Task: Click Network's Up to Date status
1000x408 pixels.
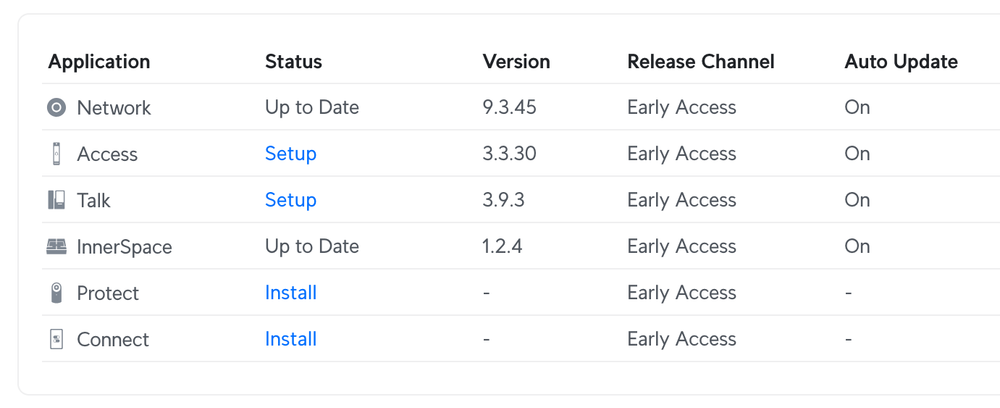Action: pyautogui.click(x=311, y=108)
